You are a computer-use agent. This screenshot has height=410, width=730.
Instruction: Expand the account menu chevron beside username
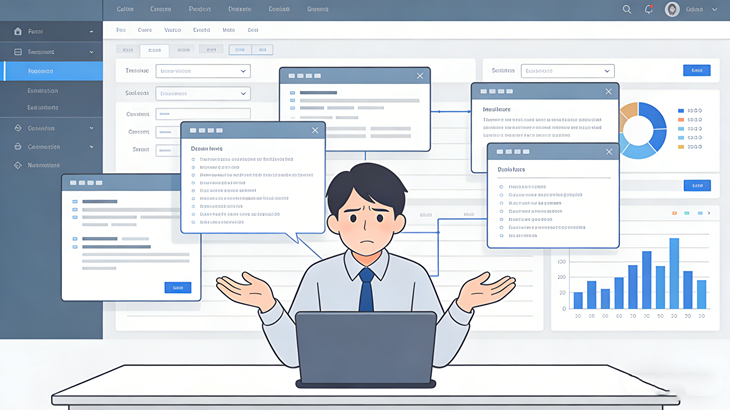(x=714, y=10)
